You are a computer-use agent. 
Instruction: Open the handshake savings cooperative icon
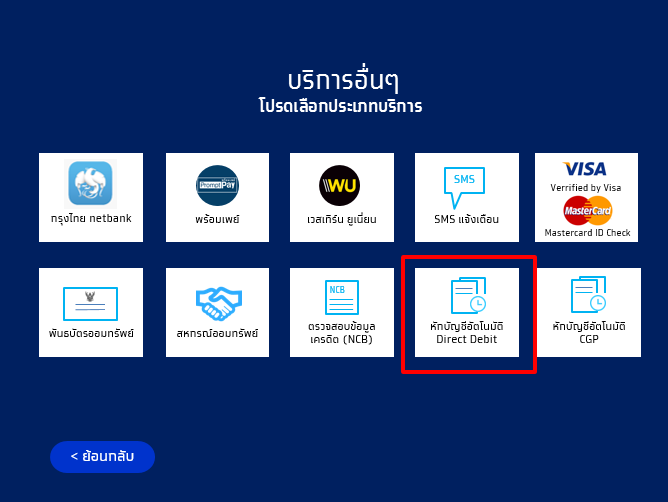point(216,302)
